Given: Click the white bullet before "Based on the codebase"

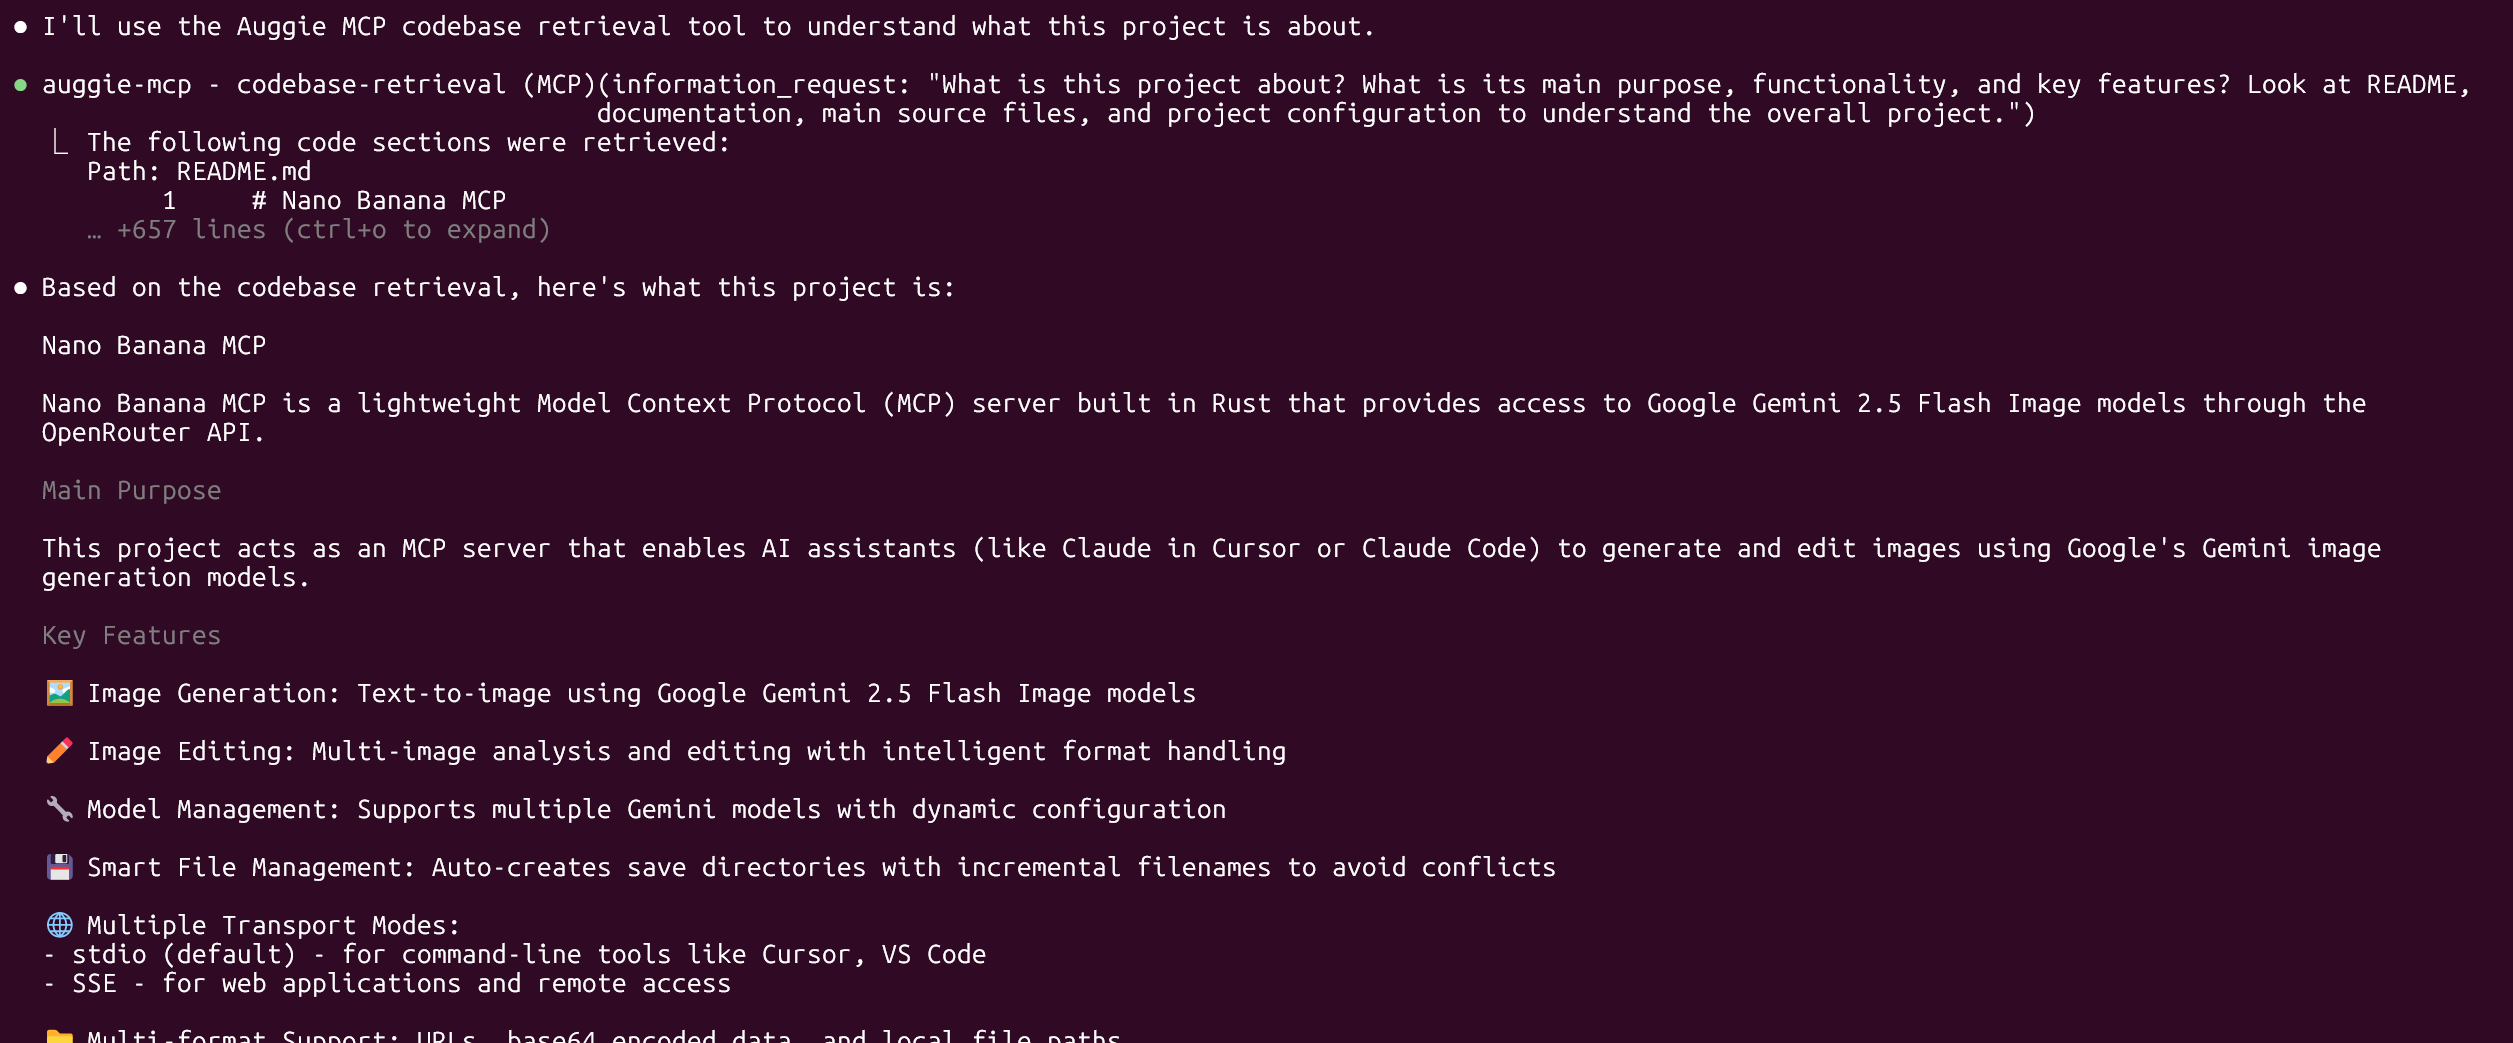Looking at the screenshot, I should pos(20,288).
